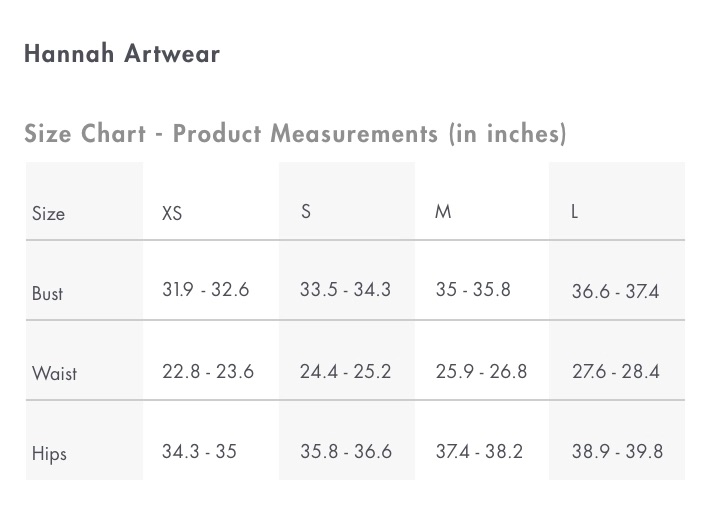Click L hips value 38.9 - 39.8
The height and width of the screenshot is (510, 712).
click(617, 451)
